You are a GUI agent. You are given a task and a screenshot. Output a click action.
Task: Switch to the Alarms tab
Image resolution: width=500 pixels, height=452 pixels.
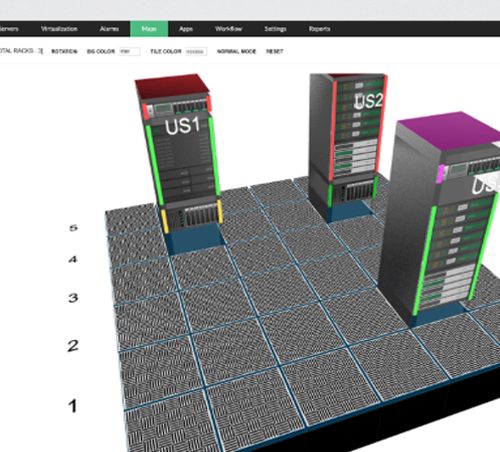109,29
